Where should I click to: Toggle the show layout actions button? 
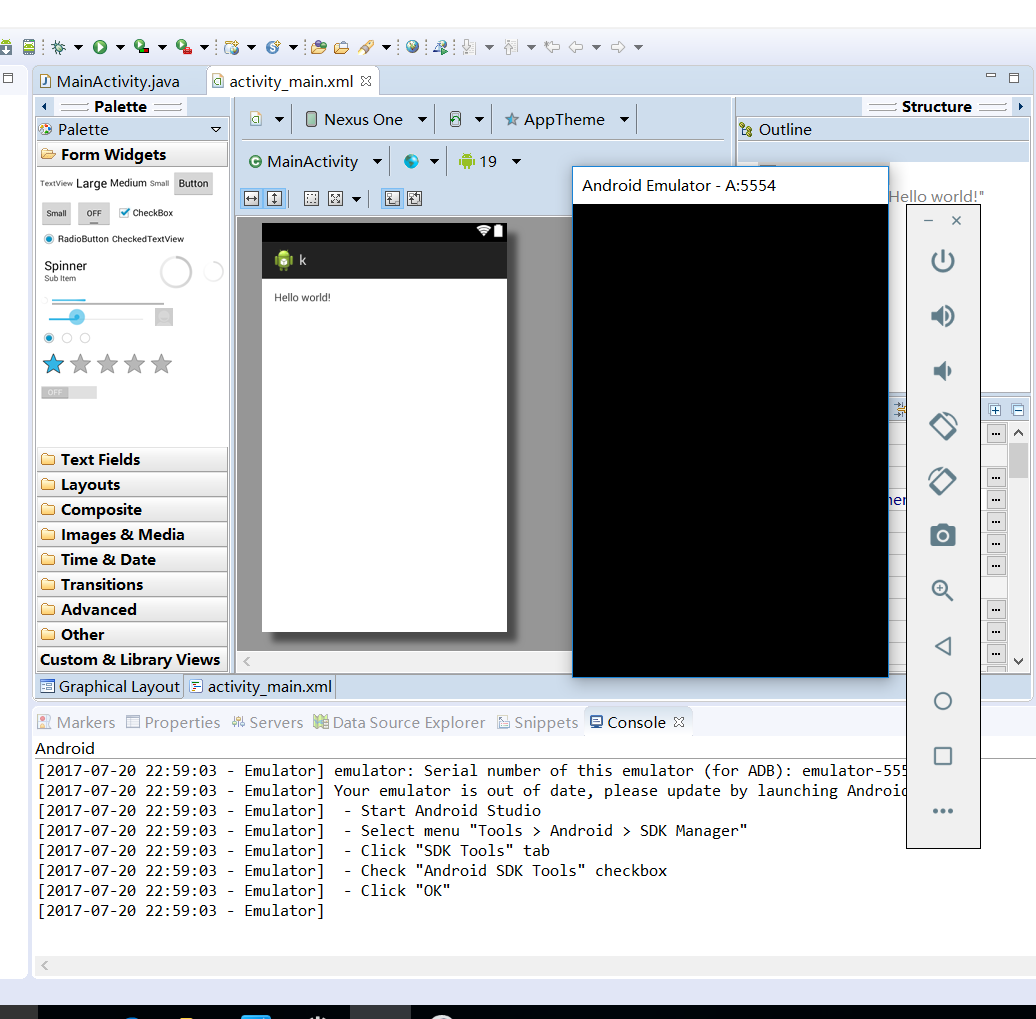[392, 199]
